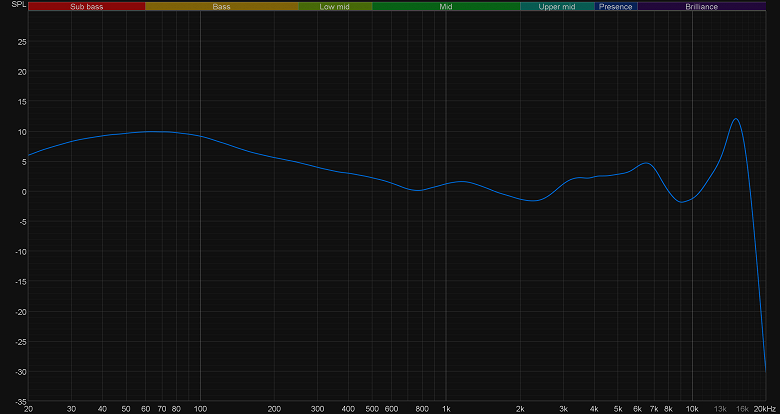Click the 5 dB level axis label
This screenshot has height=414, width=780.
click(x=24, y=162)
